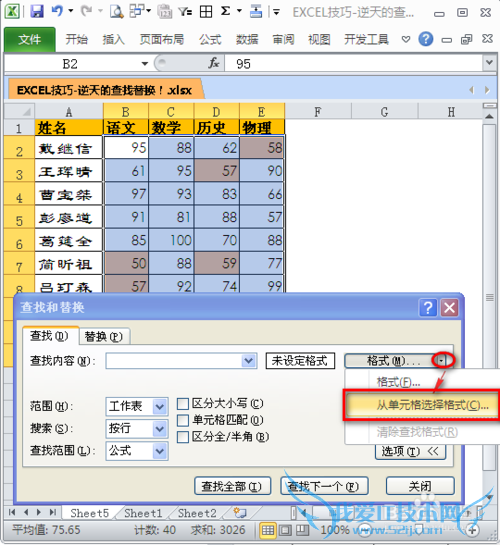Open the find content history dropdown
Viewport: 500px width, 545px height.
click(249, 361)
